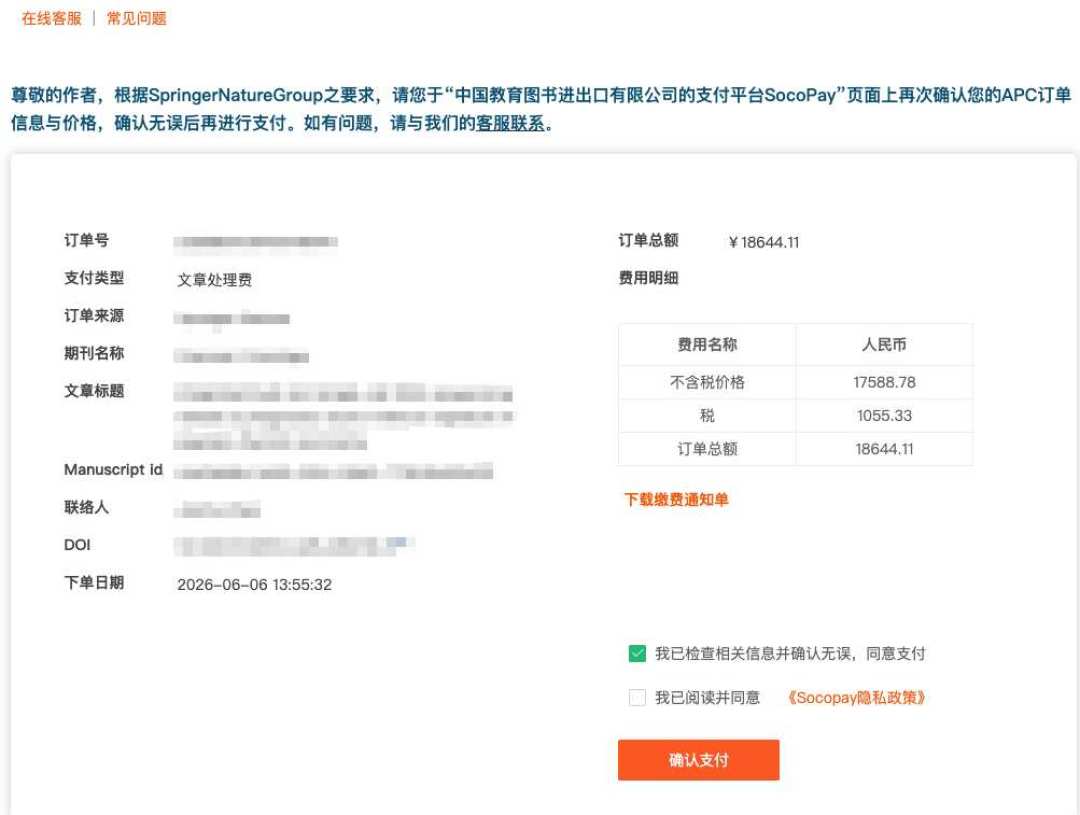The height and width of the screenshot is (815, 1080).
Task: Click the Manuscript id label
Action: click(113, 470)
